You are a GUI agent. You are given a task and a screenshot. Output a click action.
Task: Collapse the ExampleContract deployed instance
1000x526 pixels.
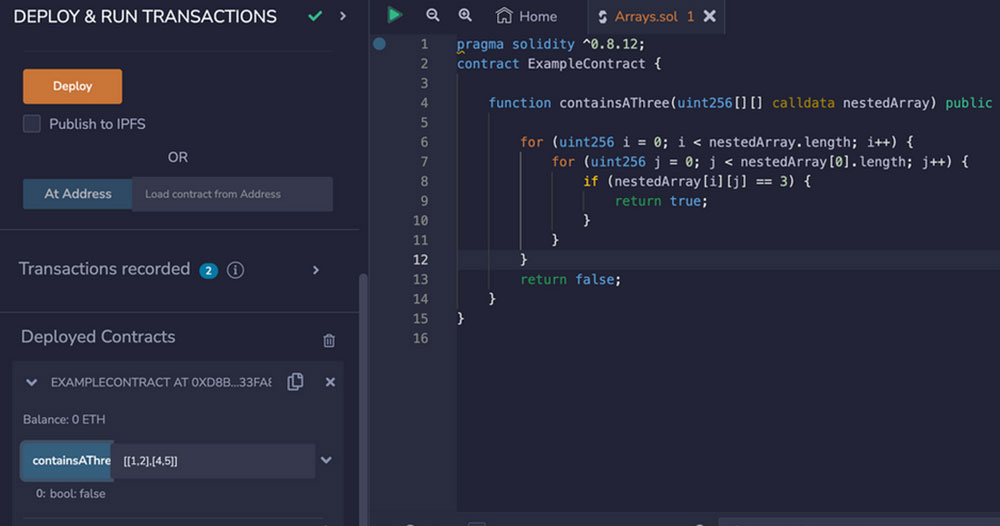coord(32,382)
